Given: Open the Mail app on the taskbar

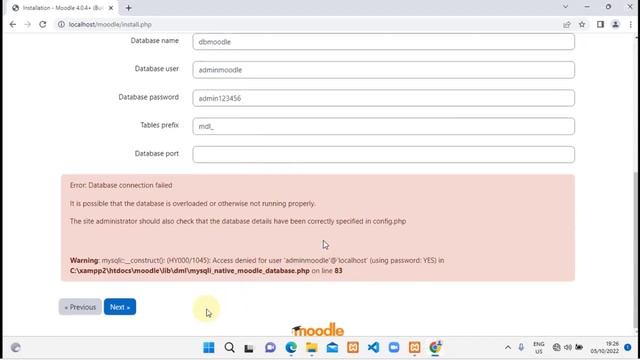Looking at the screenshot, I should click(x=332, y=347).
